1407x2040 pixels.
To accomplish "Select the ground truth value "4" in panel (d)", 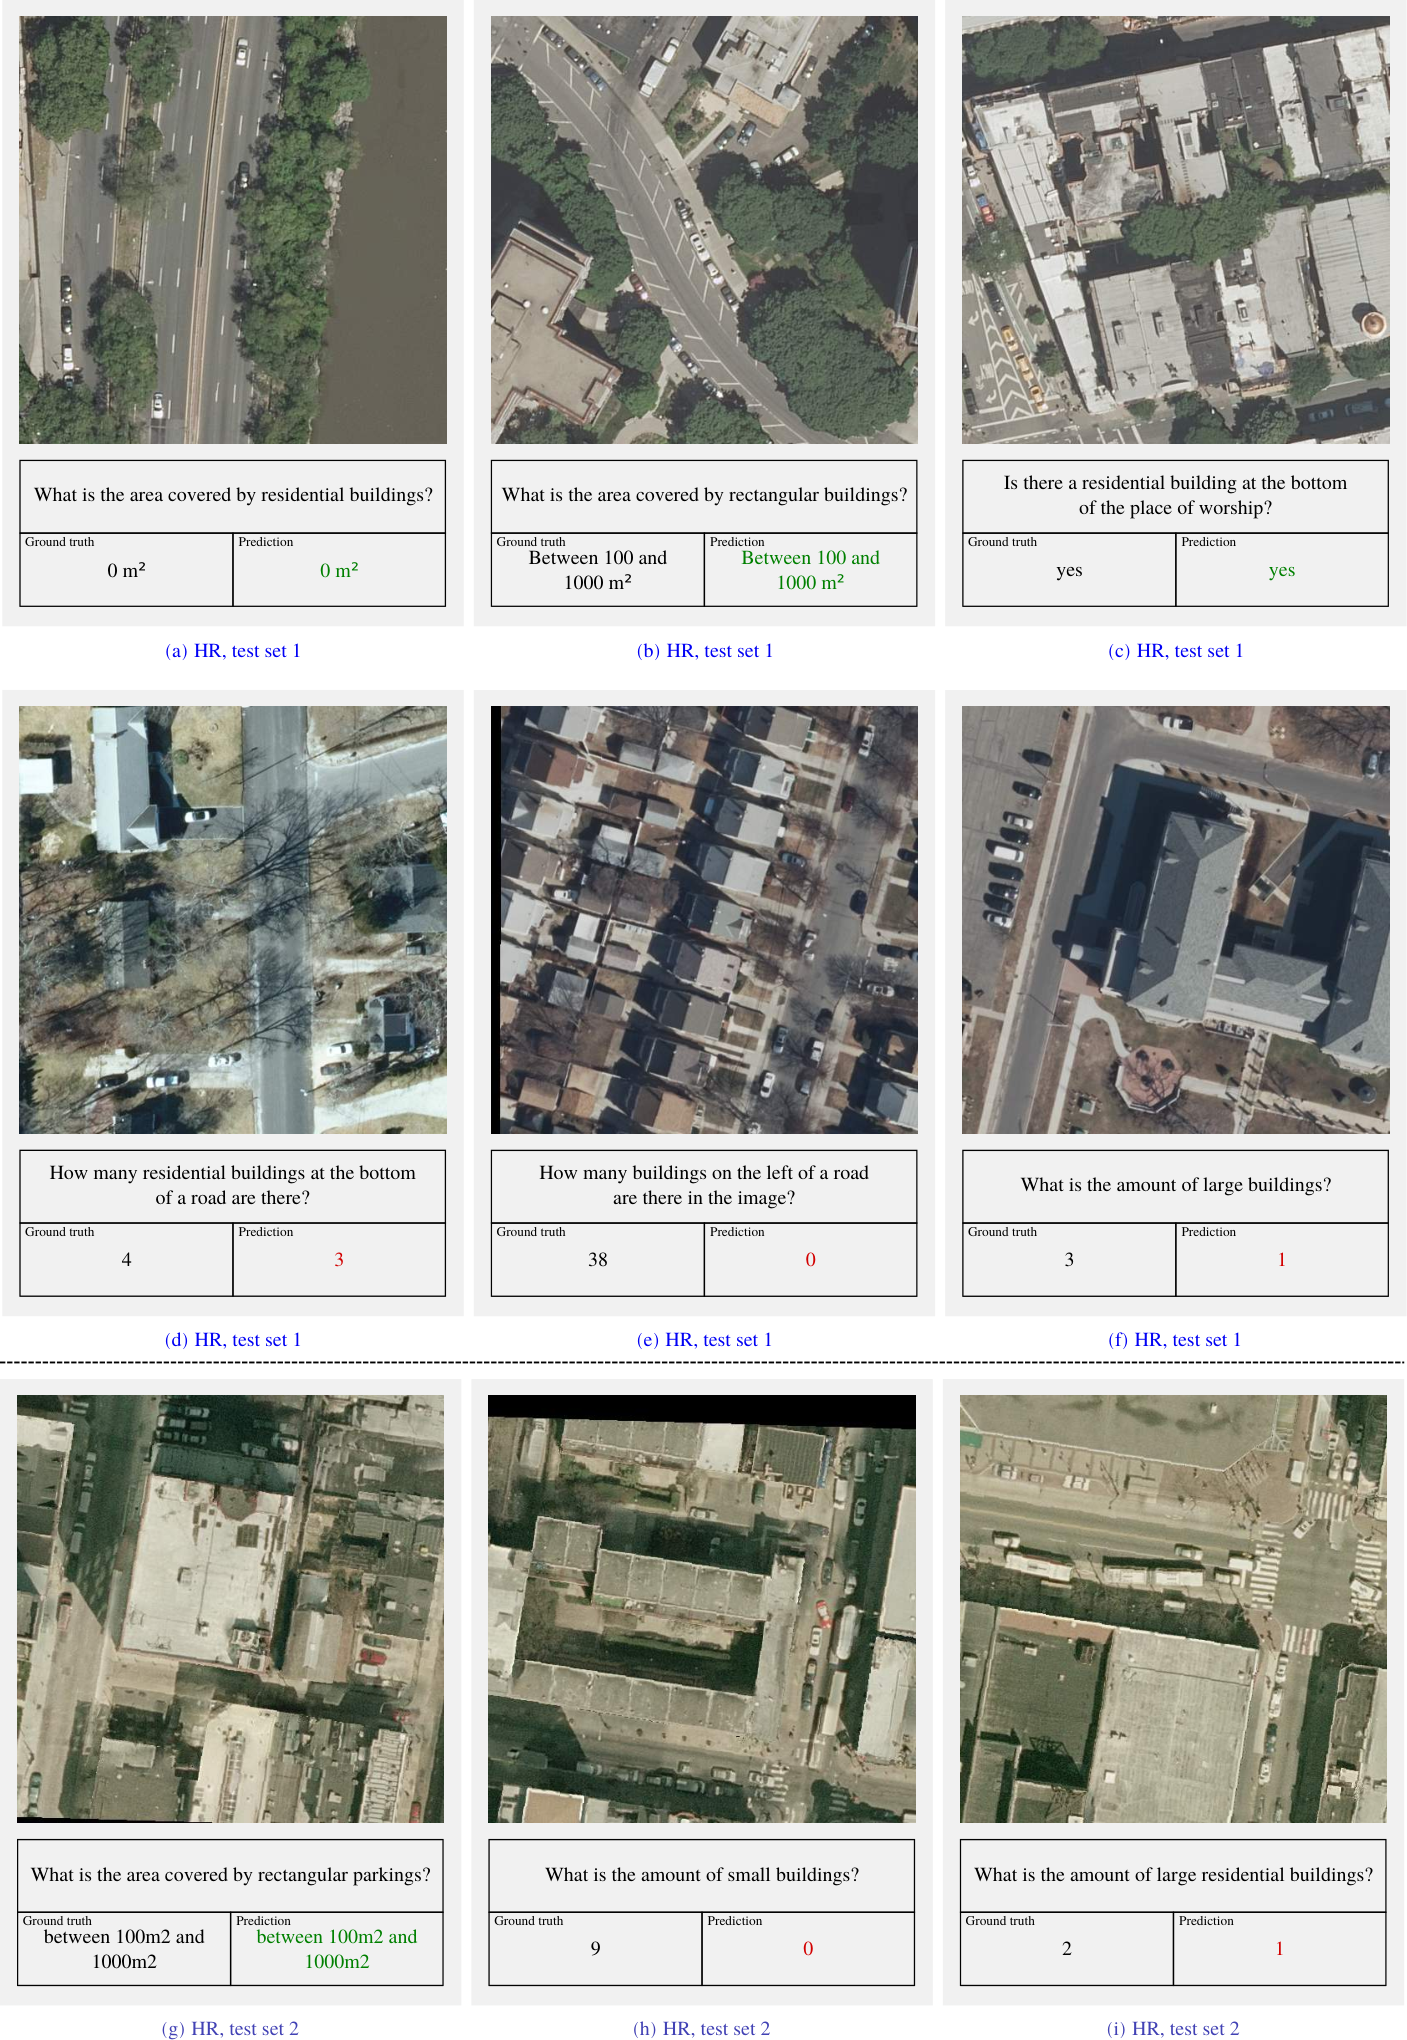I will click(126, 1260).
